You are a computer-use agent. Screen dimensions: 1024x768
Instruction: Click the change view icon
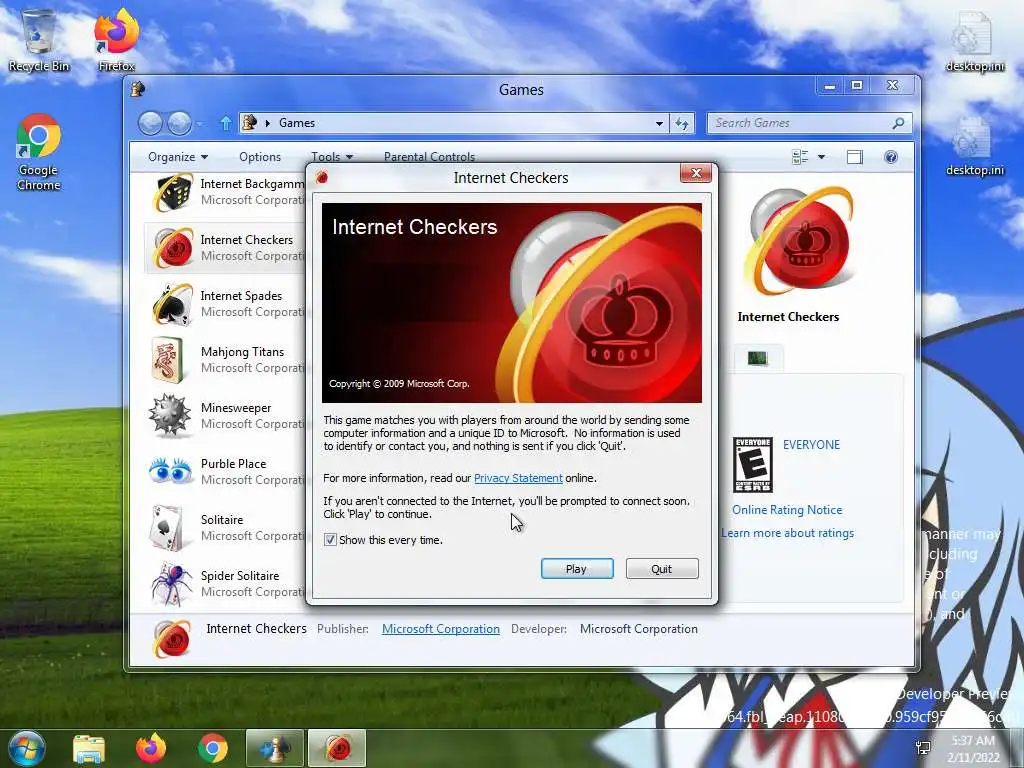point(800,157)
